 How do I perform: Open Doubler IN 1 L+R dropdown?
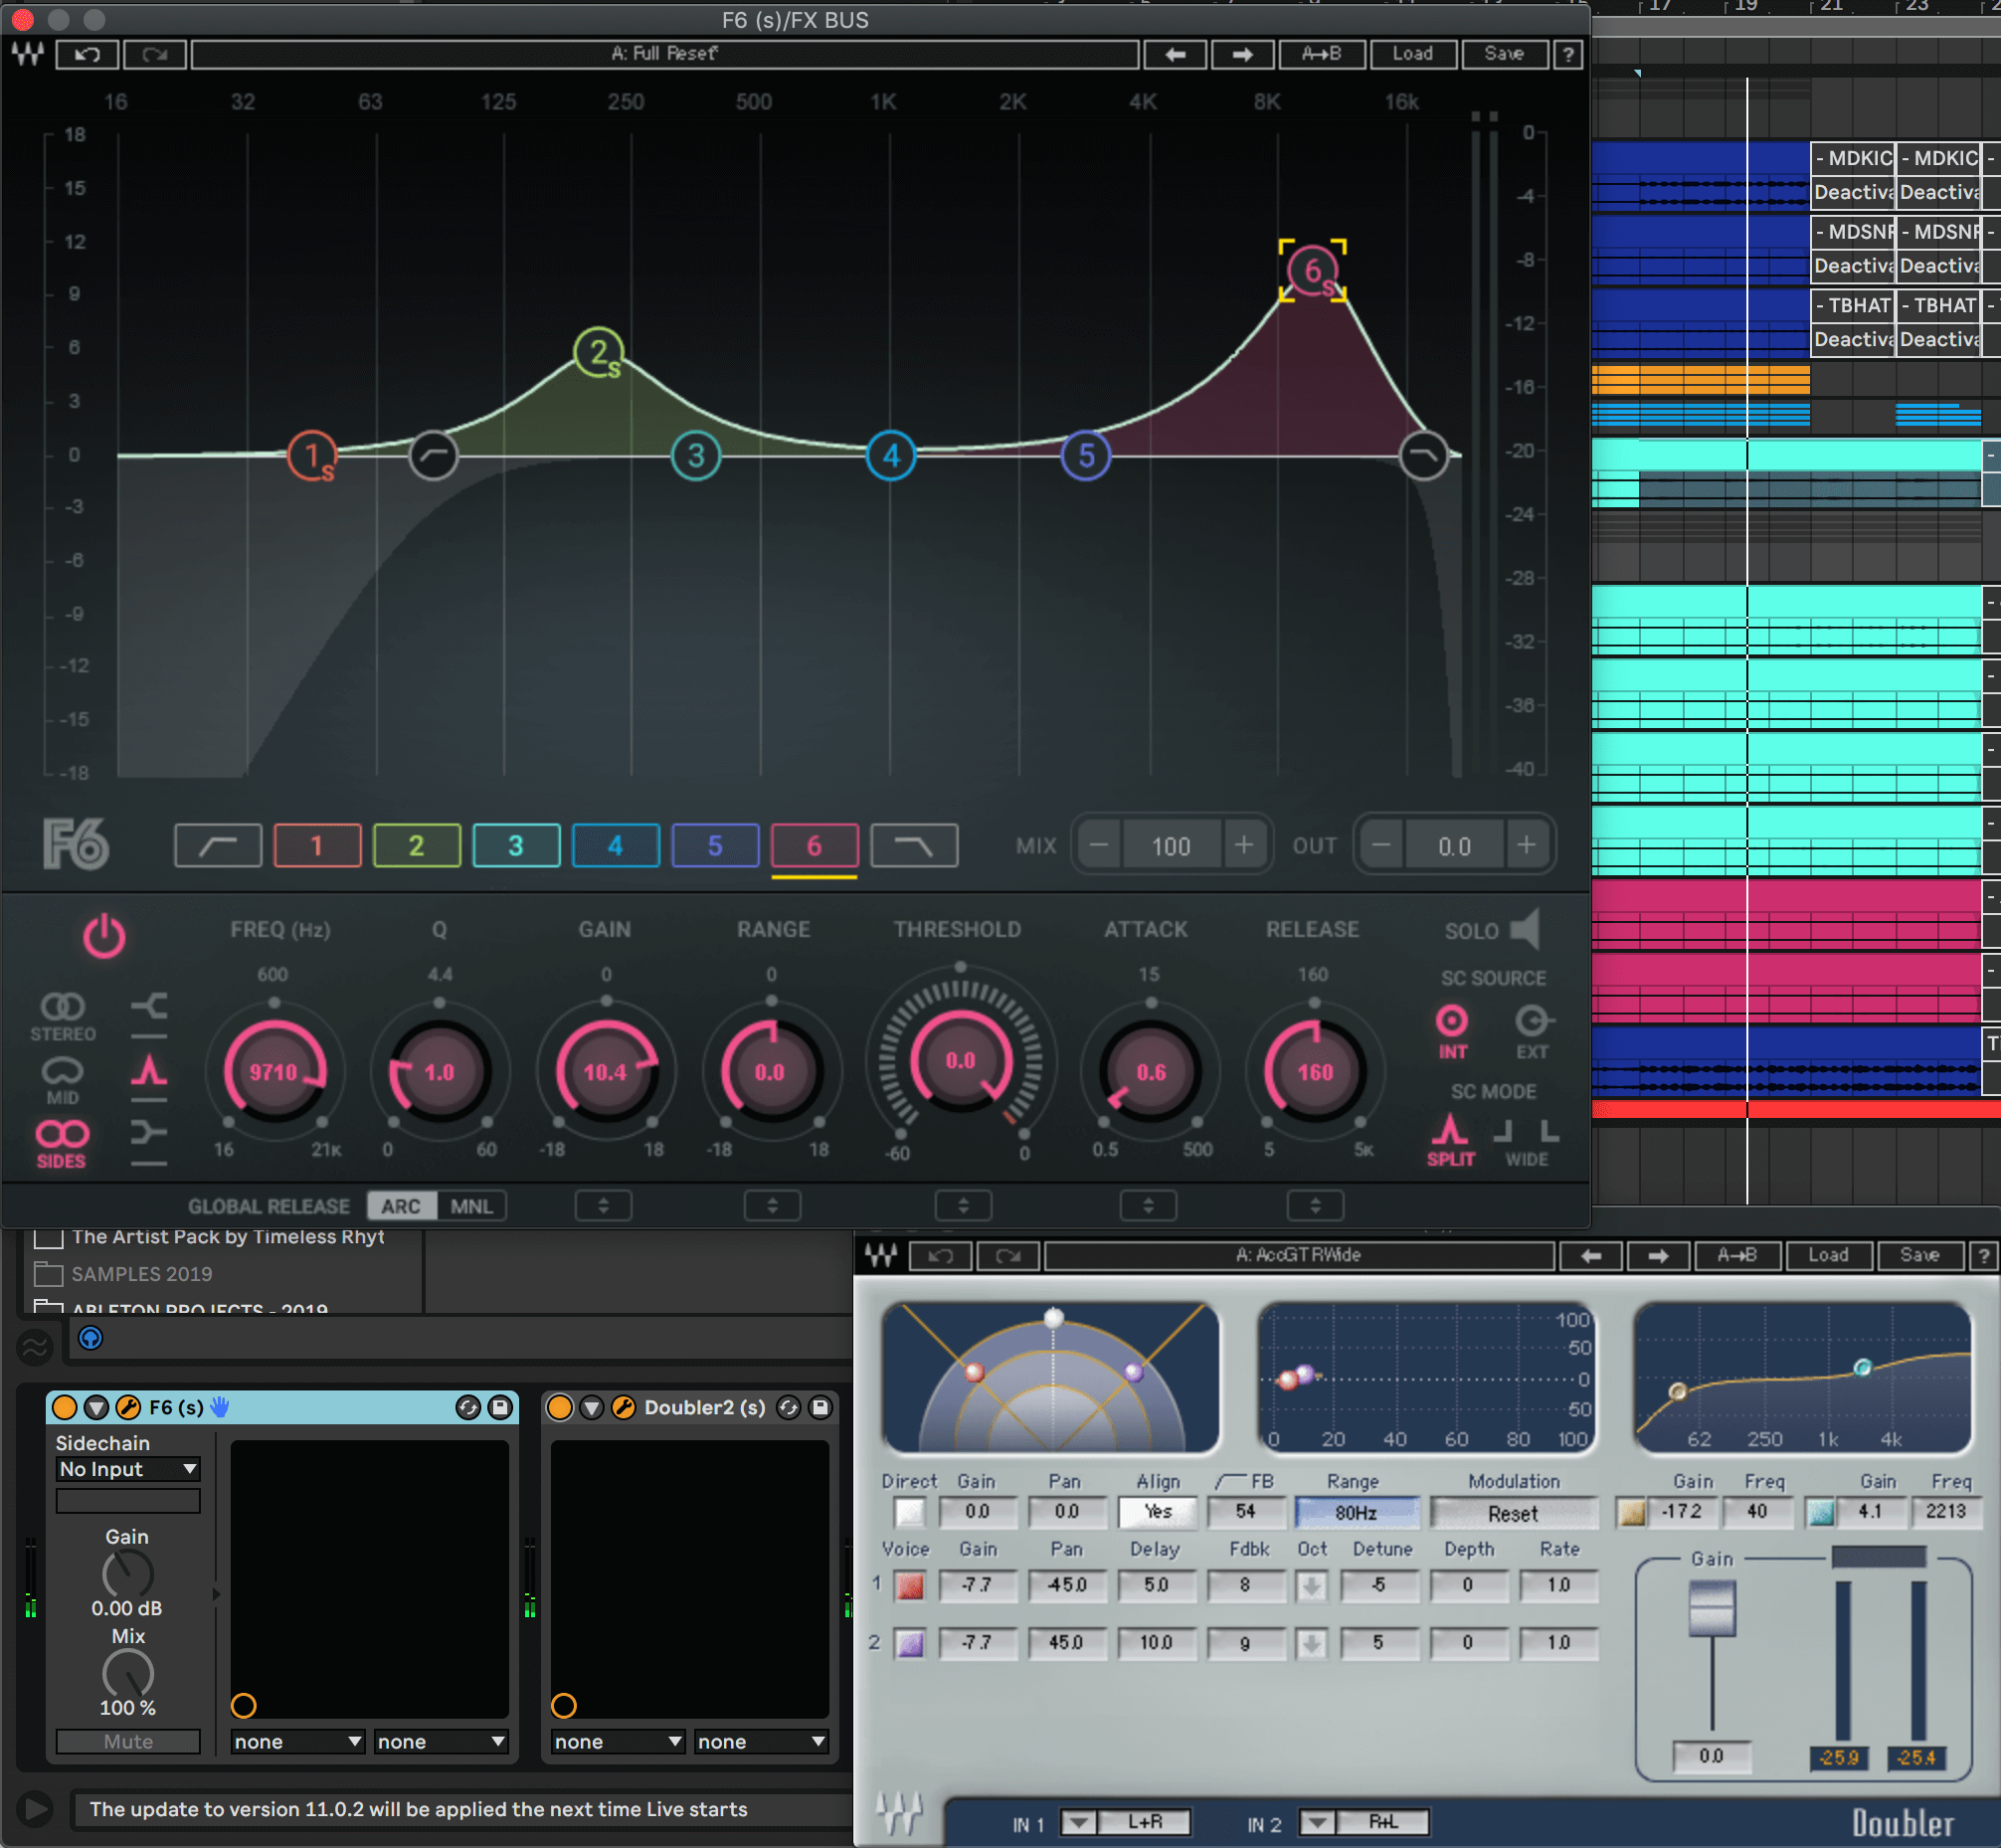point(1125,1821)
